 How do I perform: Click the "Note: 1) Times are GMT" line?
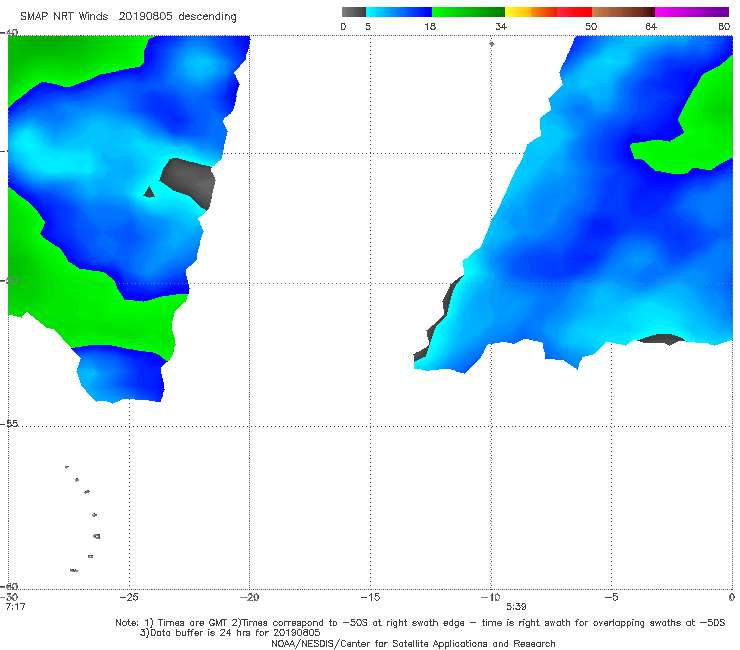pos(420,623)
